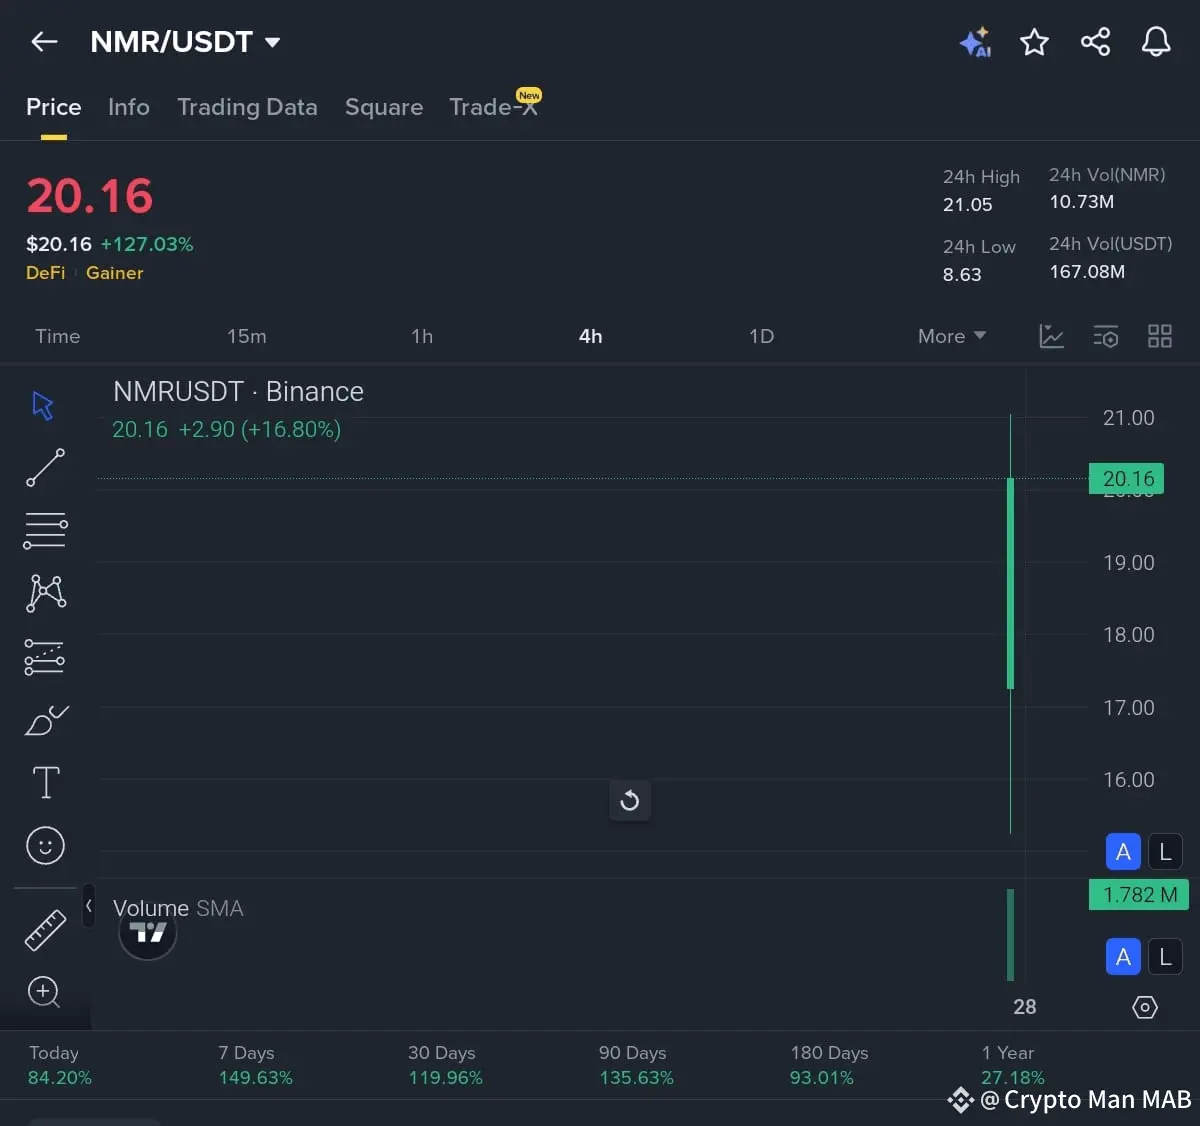
Task: Click the Gainer tag
Action: click(115, 273)
